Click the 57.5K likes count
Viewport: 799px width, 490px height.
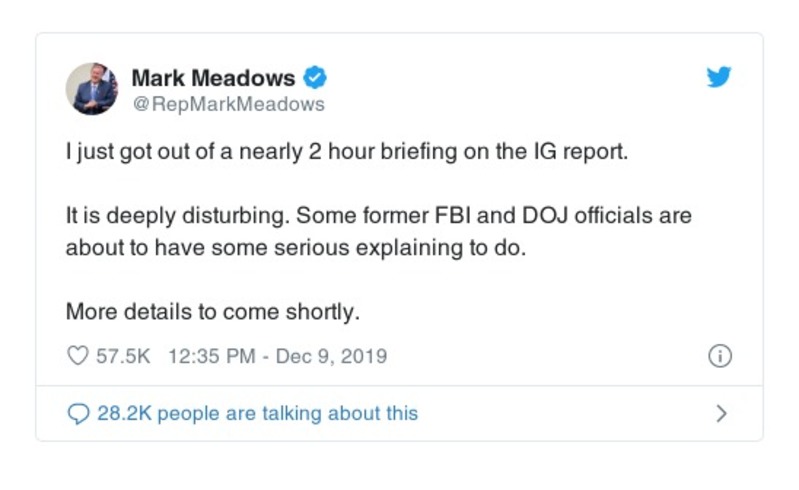point(122,356)
